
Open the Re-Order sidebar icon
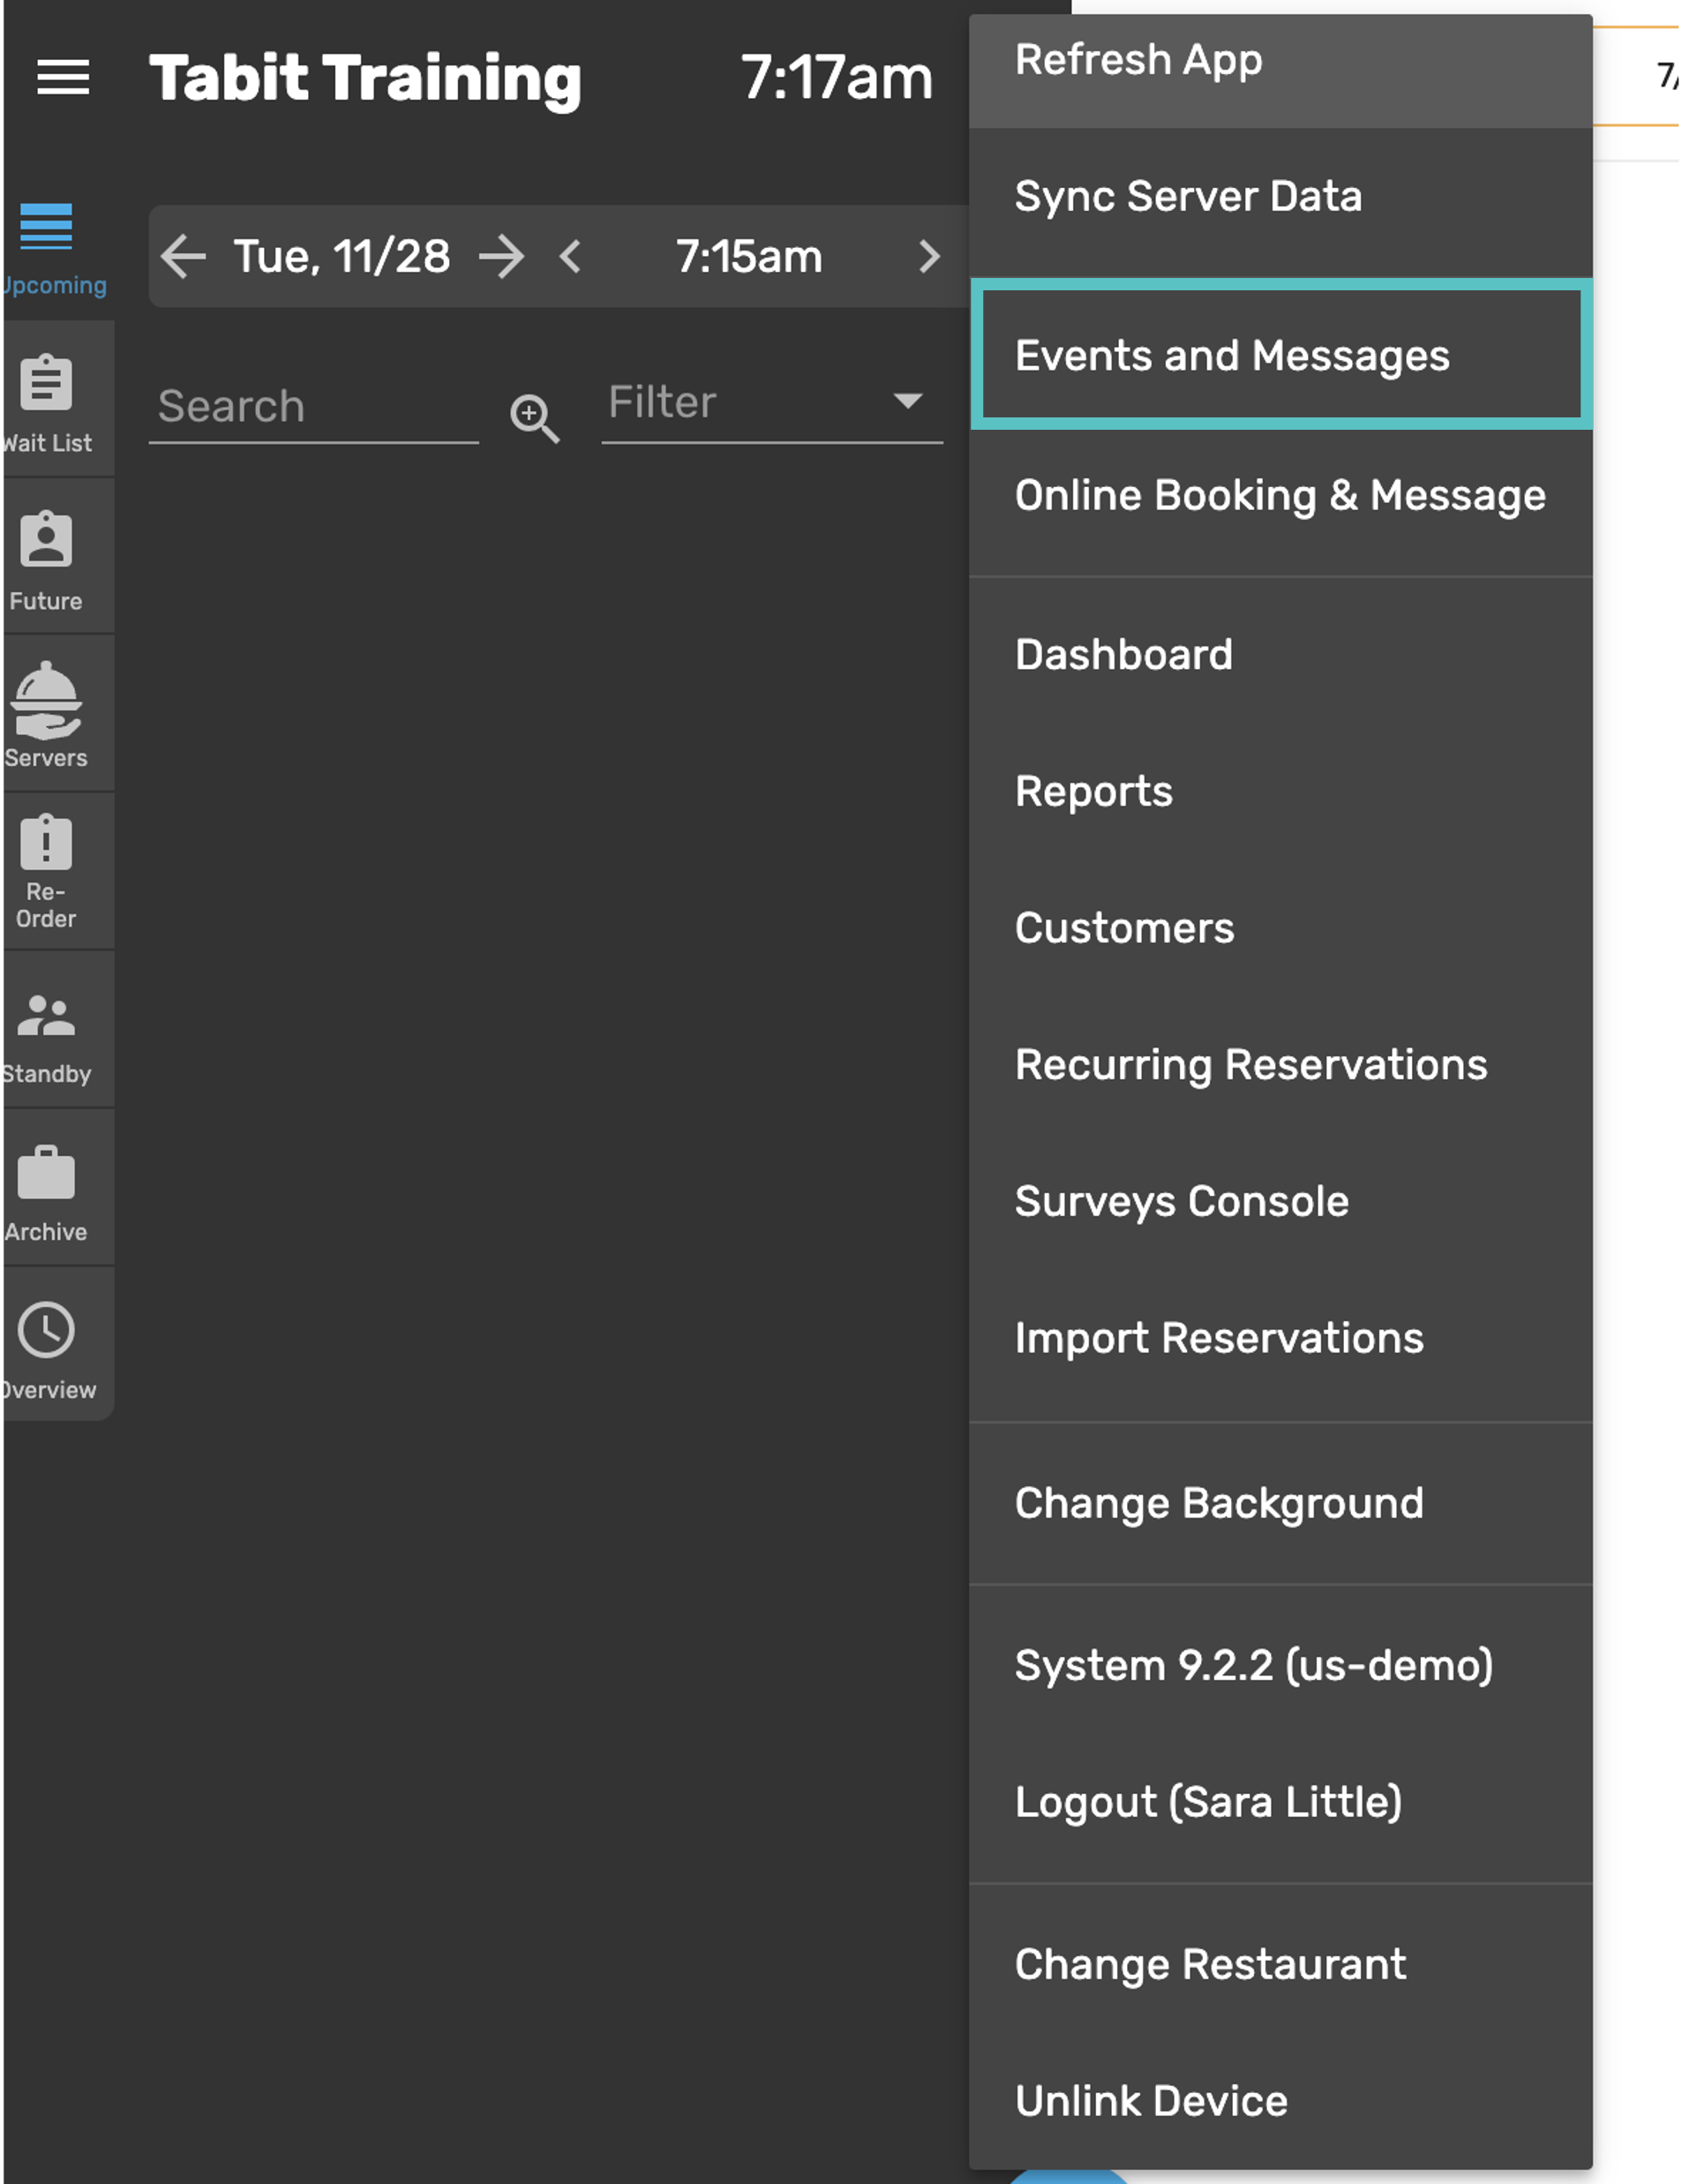coord(46,845)
